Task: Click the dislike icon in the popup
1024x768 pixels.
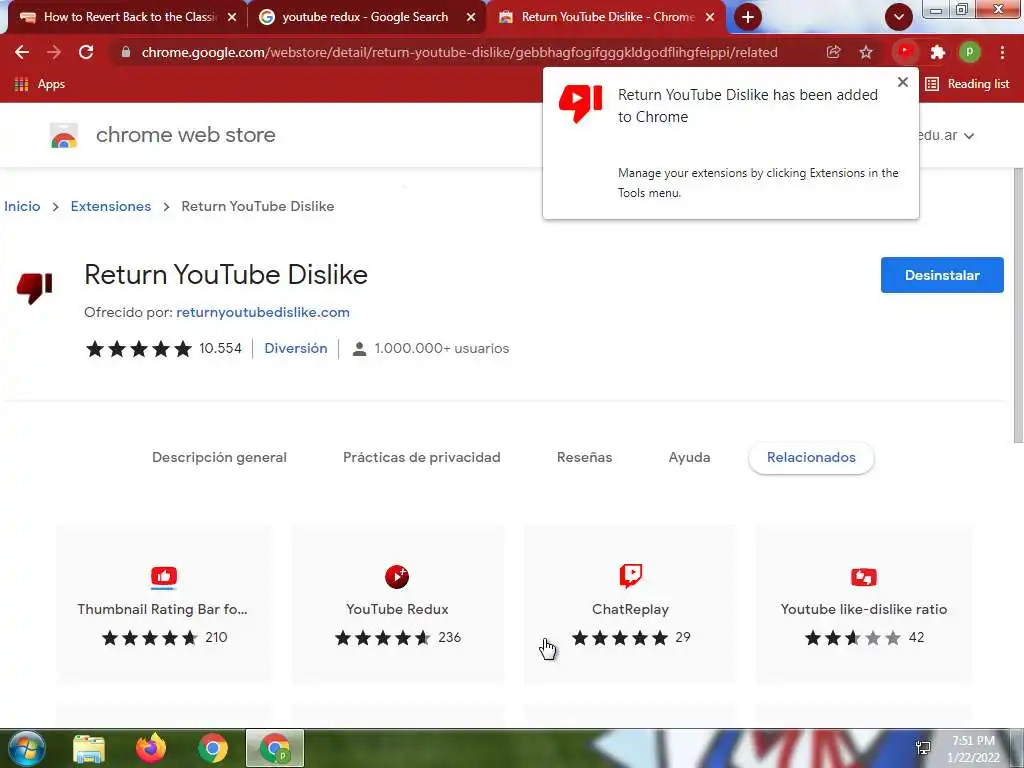Action: coord(580,103)
